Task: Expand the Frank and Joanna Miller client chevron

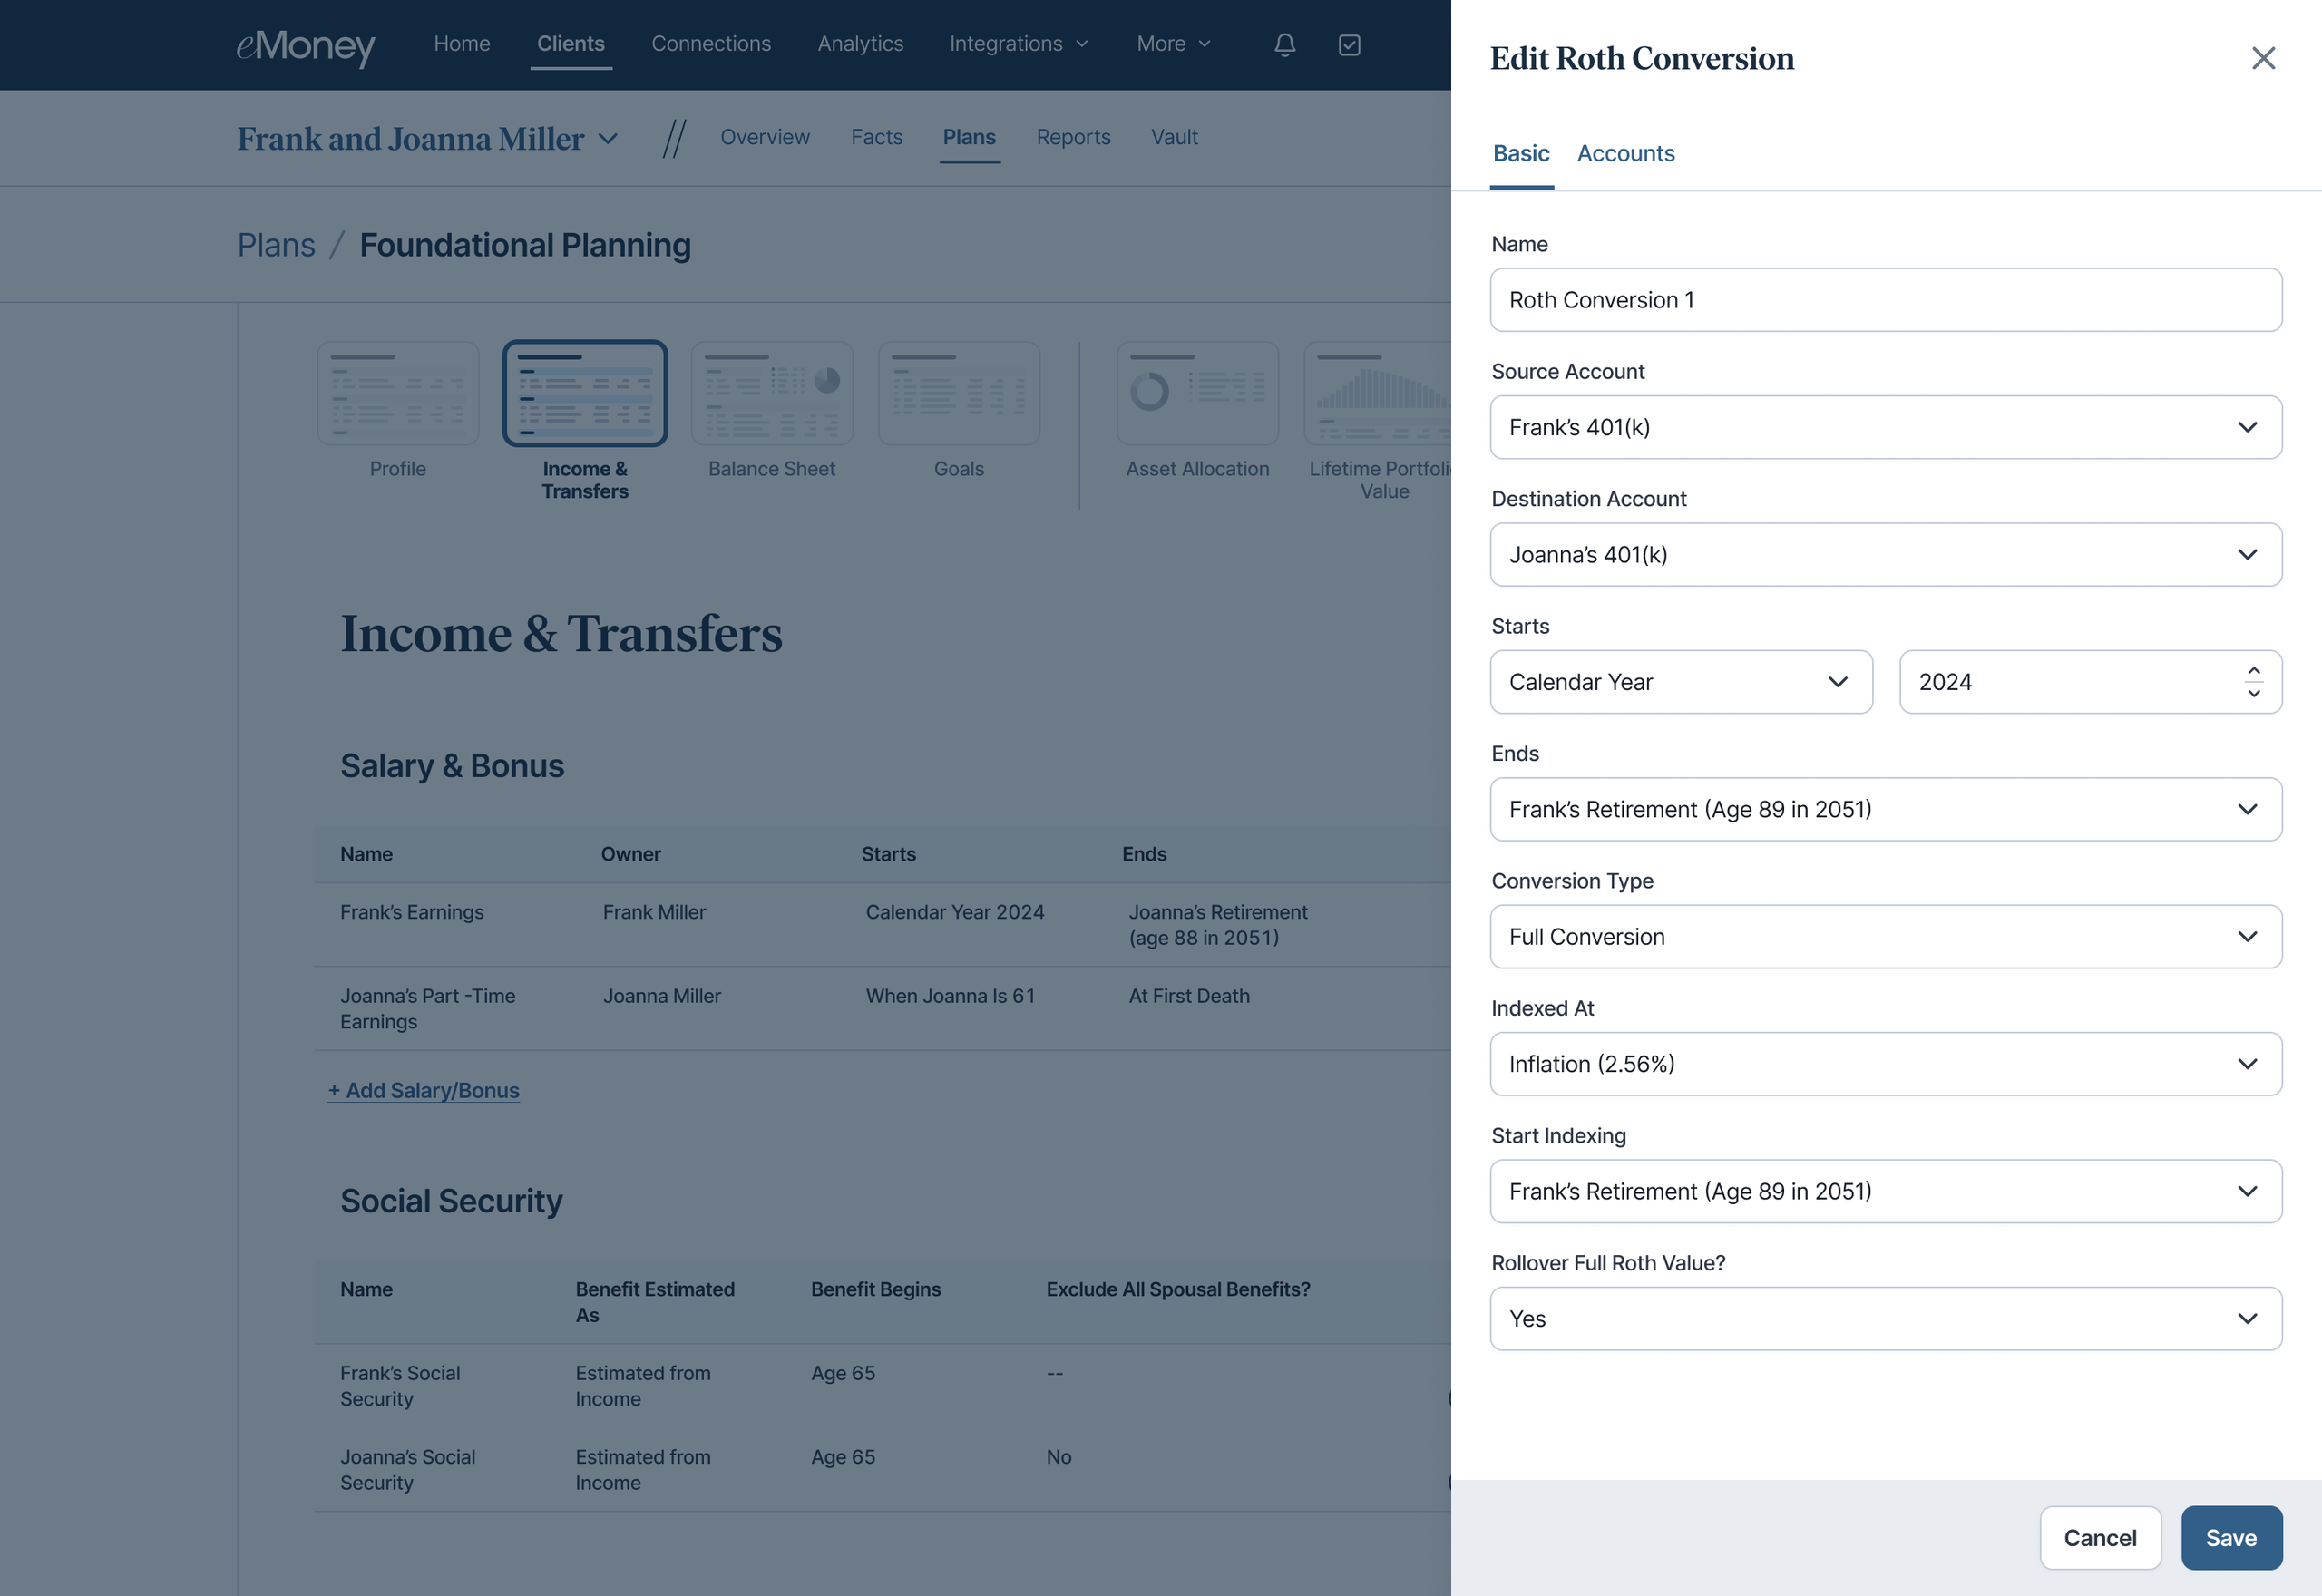Action: [x=608, y=139]
